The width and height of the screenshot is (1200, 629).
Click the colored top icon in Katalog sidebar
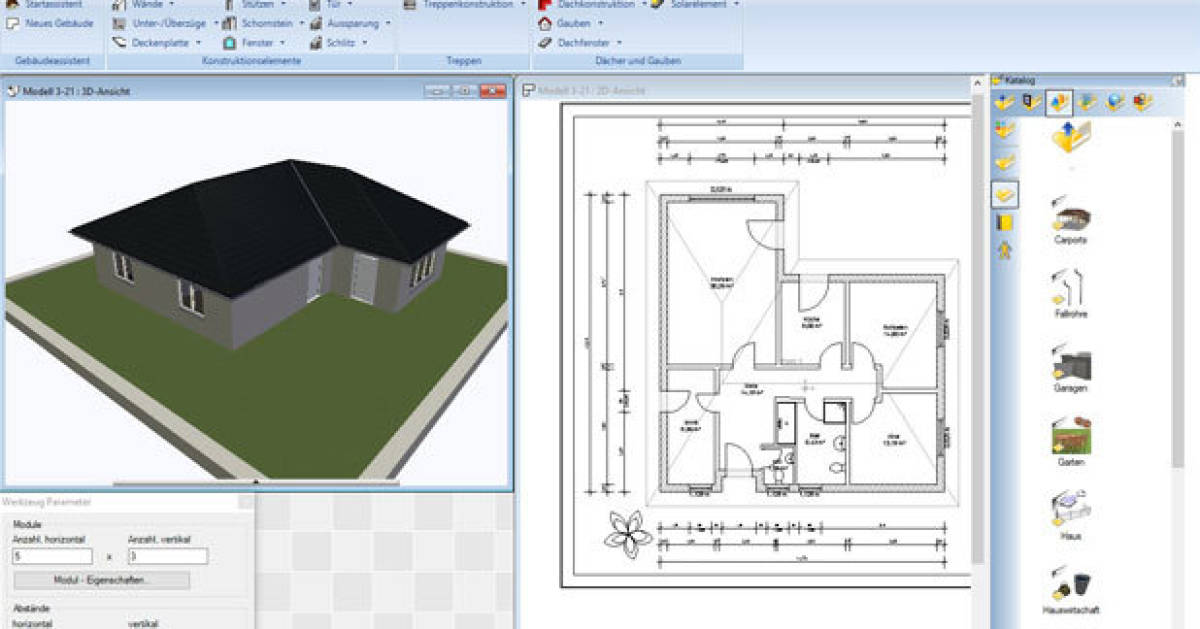click(x=1005, y=130)
